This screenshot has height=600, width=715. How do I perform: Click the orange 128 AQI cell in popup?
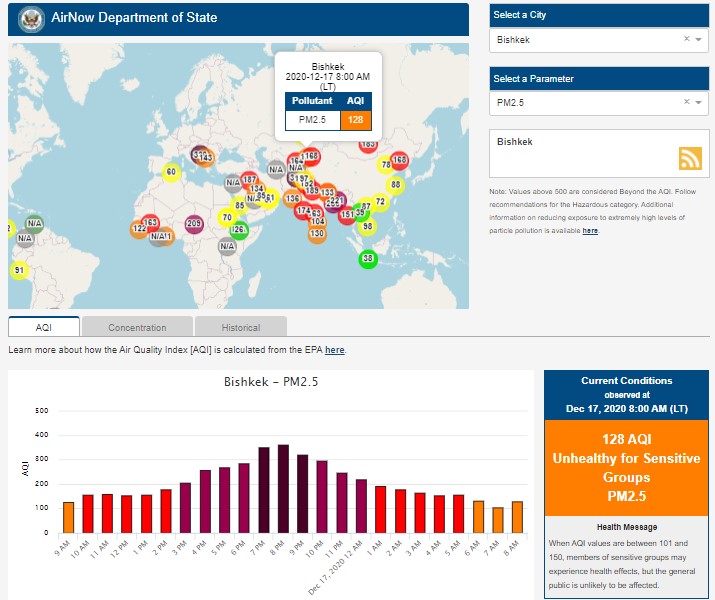pyautogui.click(x=355, y=120)
